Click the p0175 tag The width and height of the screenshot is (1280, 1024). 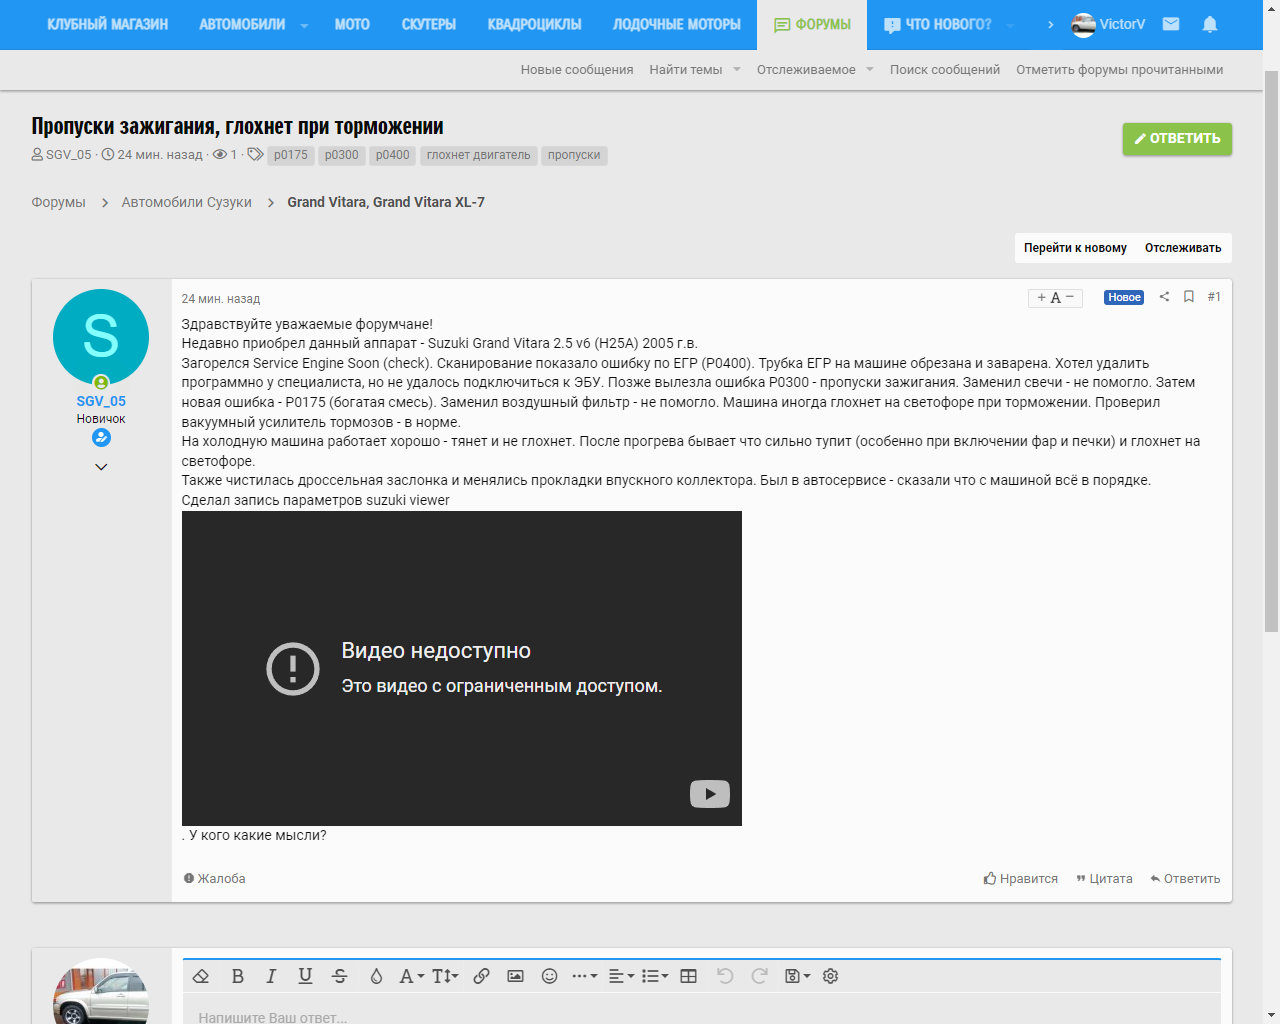(x=291, y=155)
